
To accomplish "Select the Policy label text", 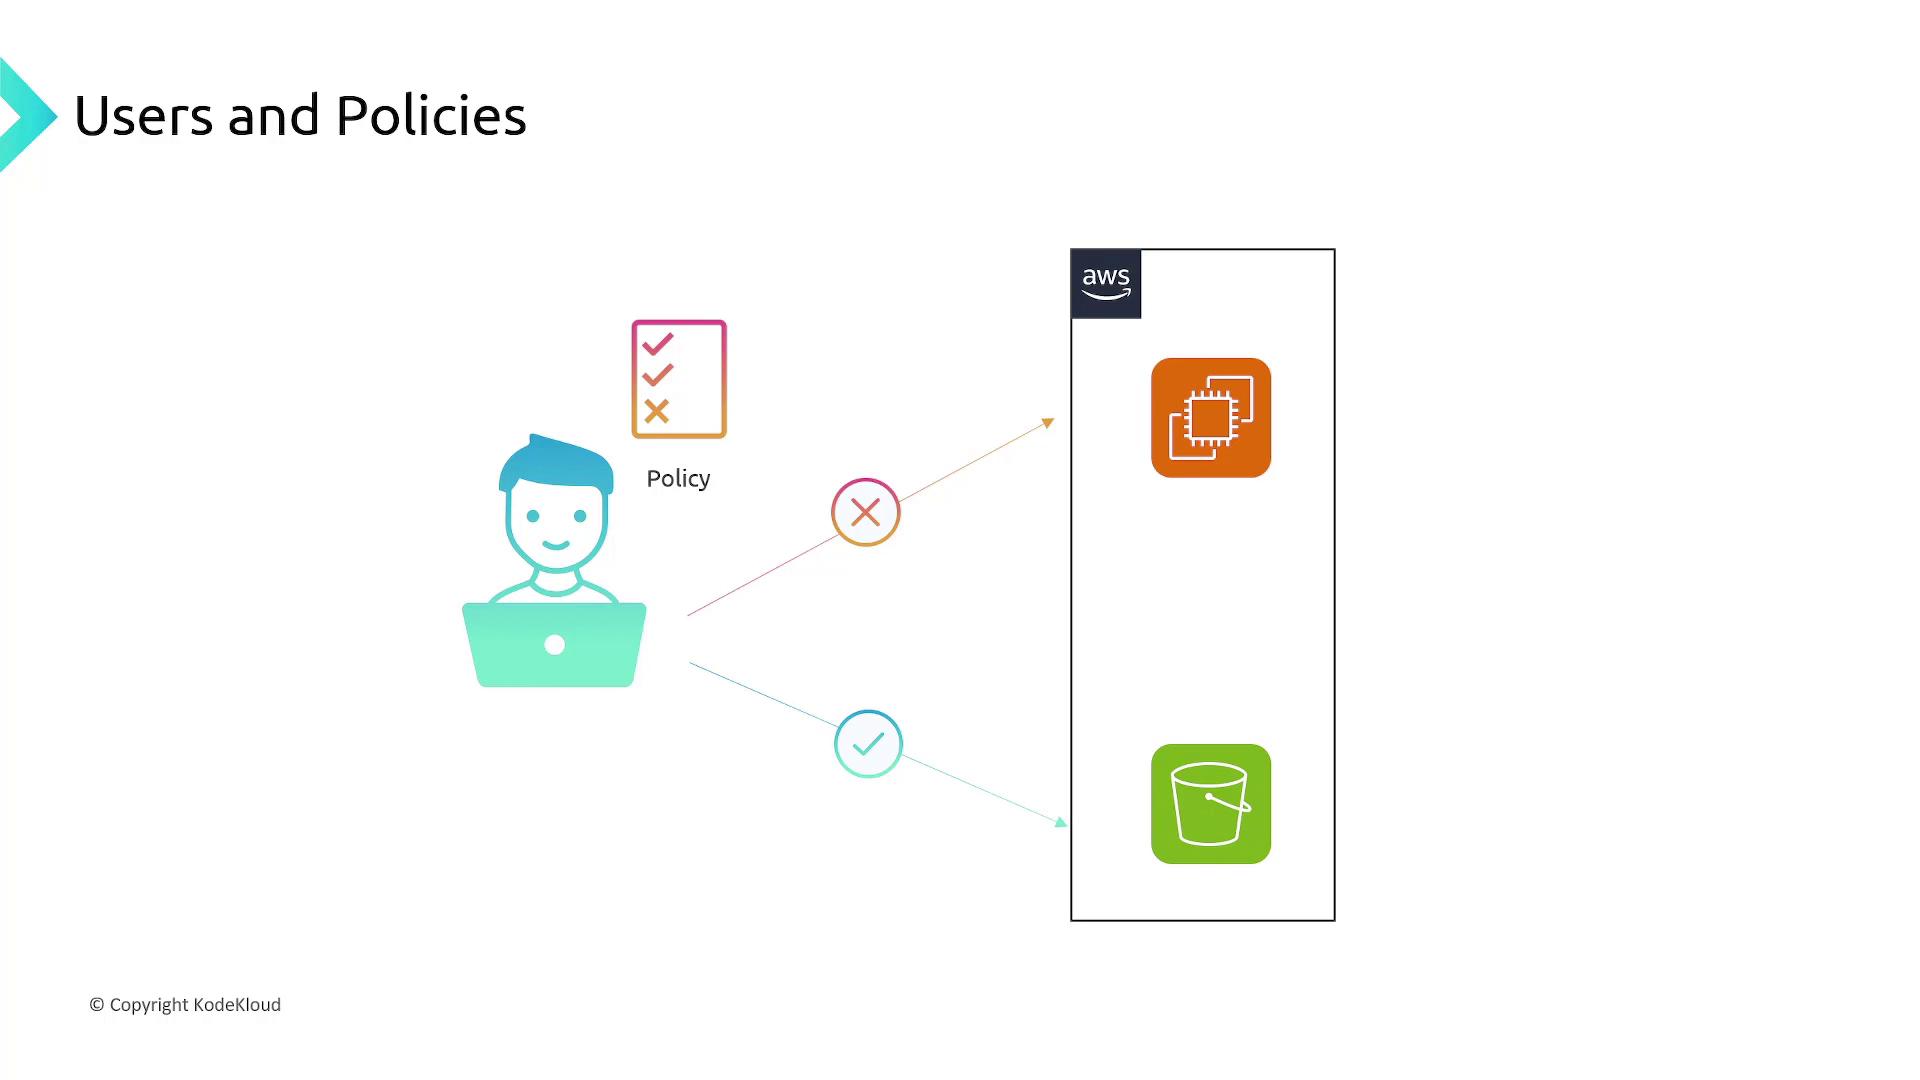I will point(676,477).
